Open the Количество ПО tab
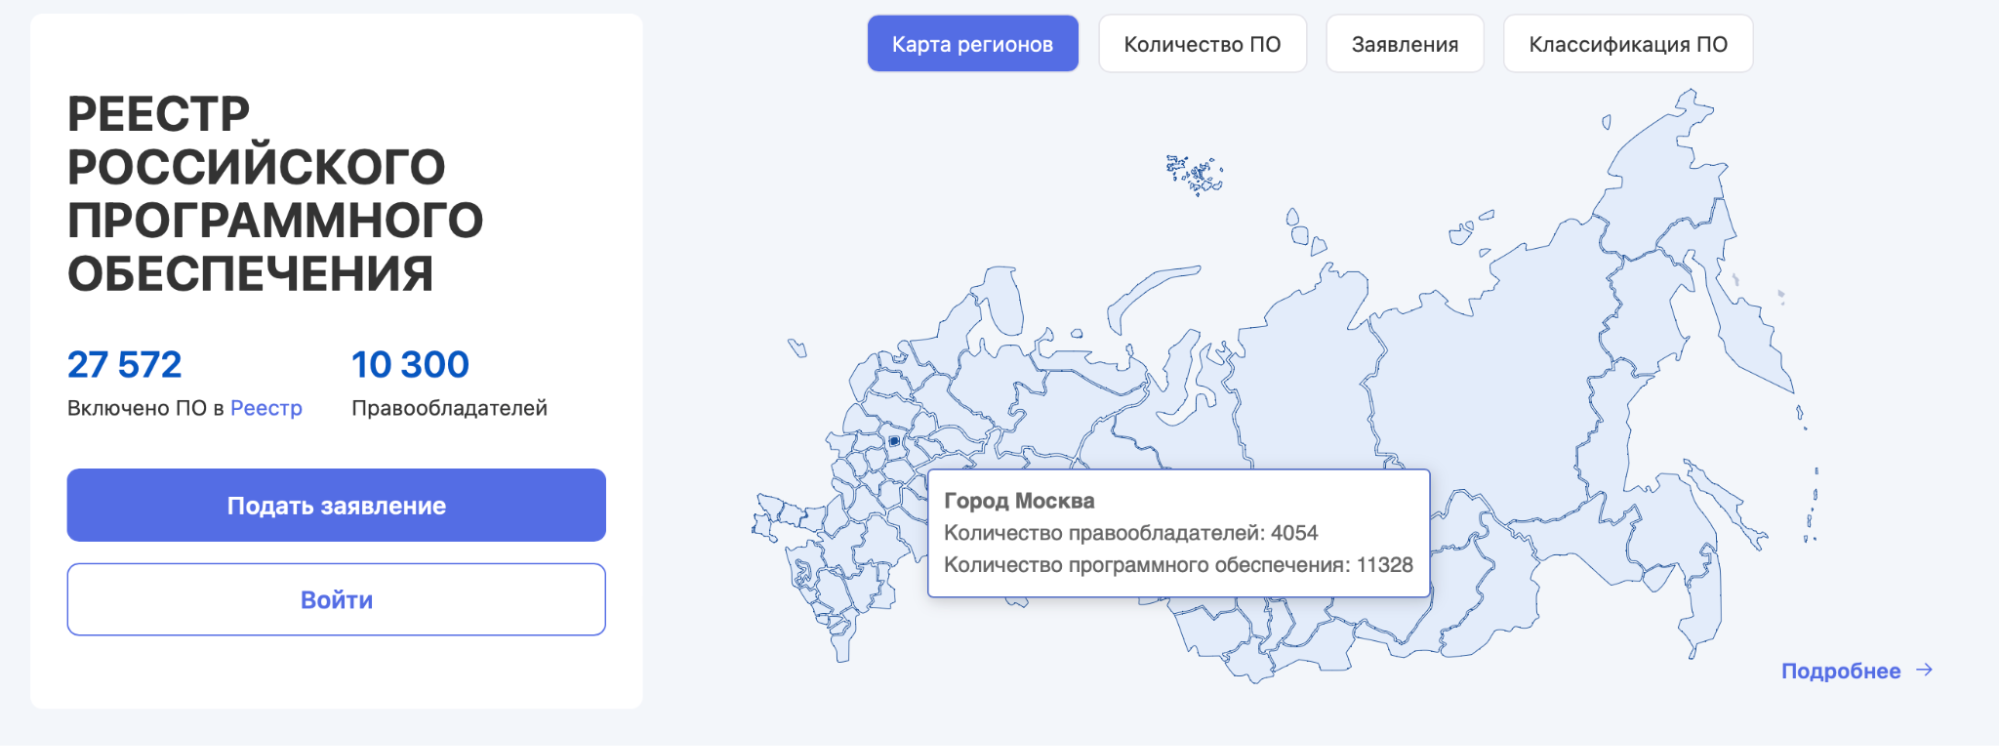Viewport: 1999px width, 746px height. [1202, 43]
